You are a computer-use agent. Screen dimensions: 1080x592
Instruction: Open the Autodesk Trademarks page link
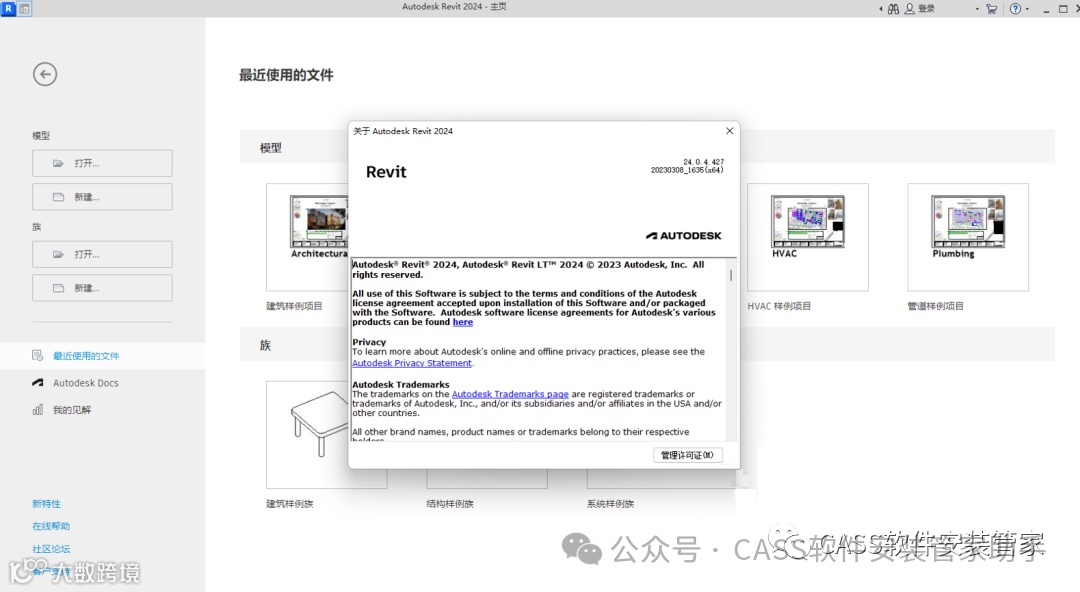tap(510, 394)
